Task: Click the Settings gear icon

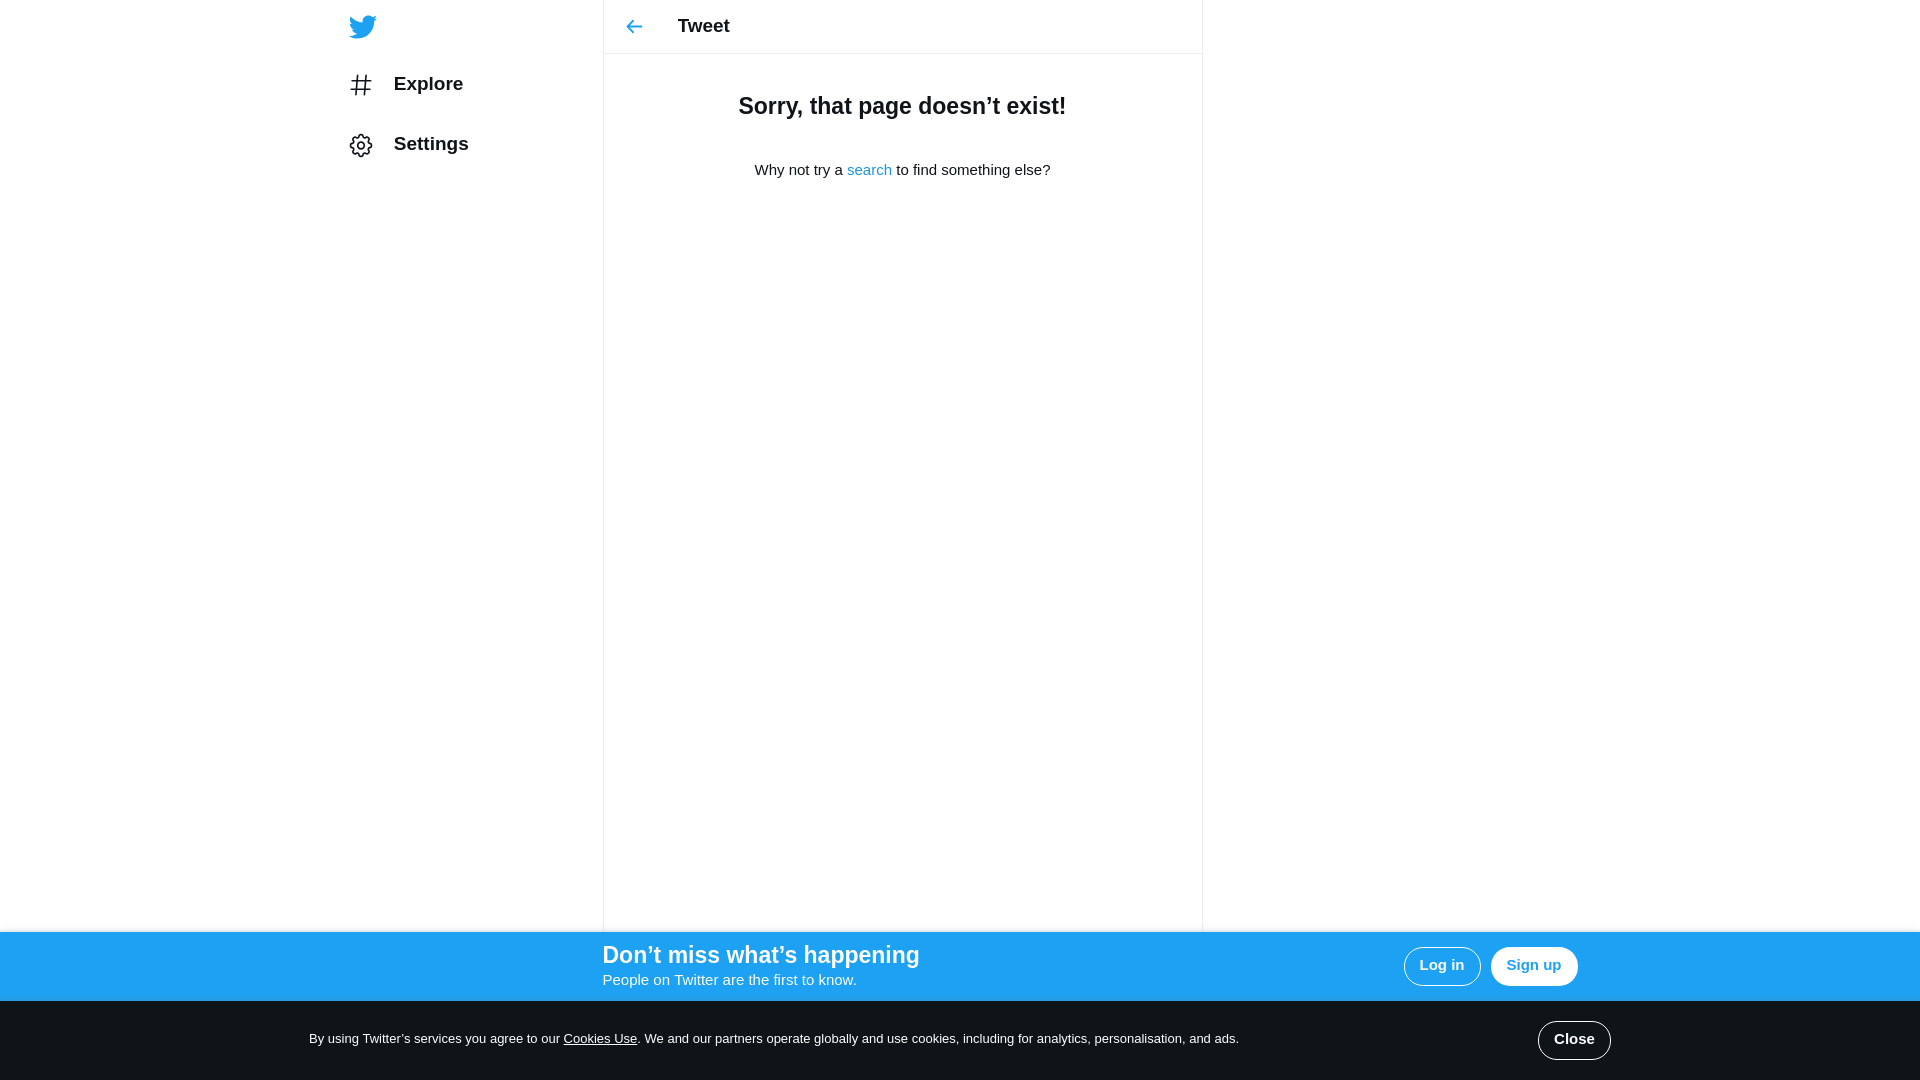Action: tap(361, 146)
